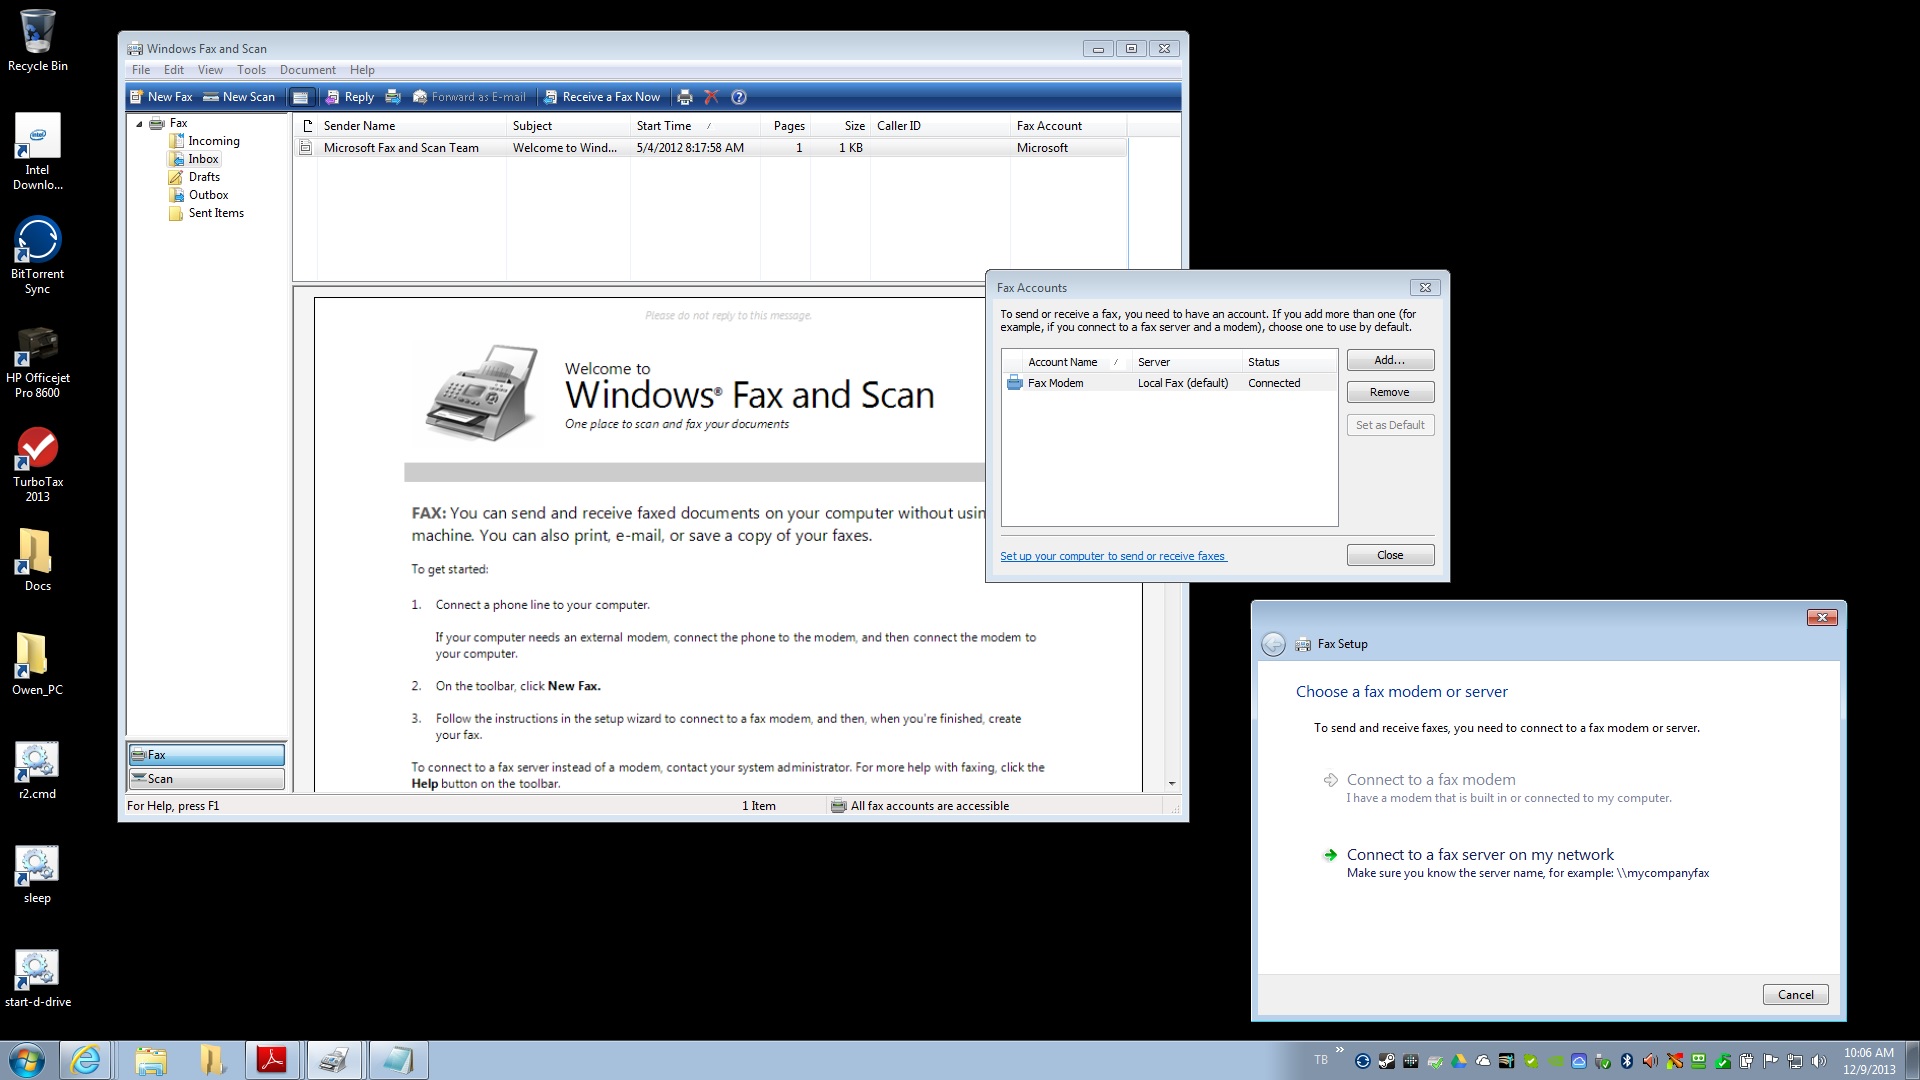Select the Fax tab at bottom left
1920x1080 pixels.
tap(206, 753)
